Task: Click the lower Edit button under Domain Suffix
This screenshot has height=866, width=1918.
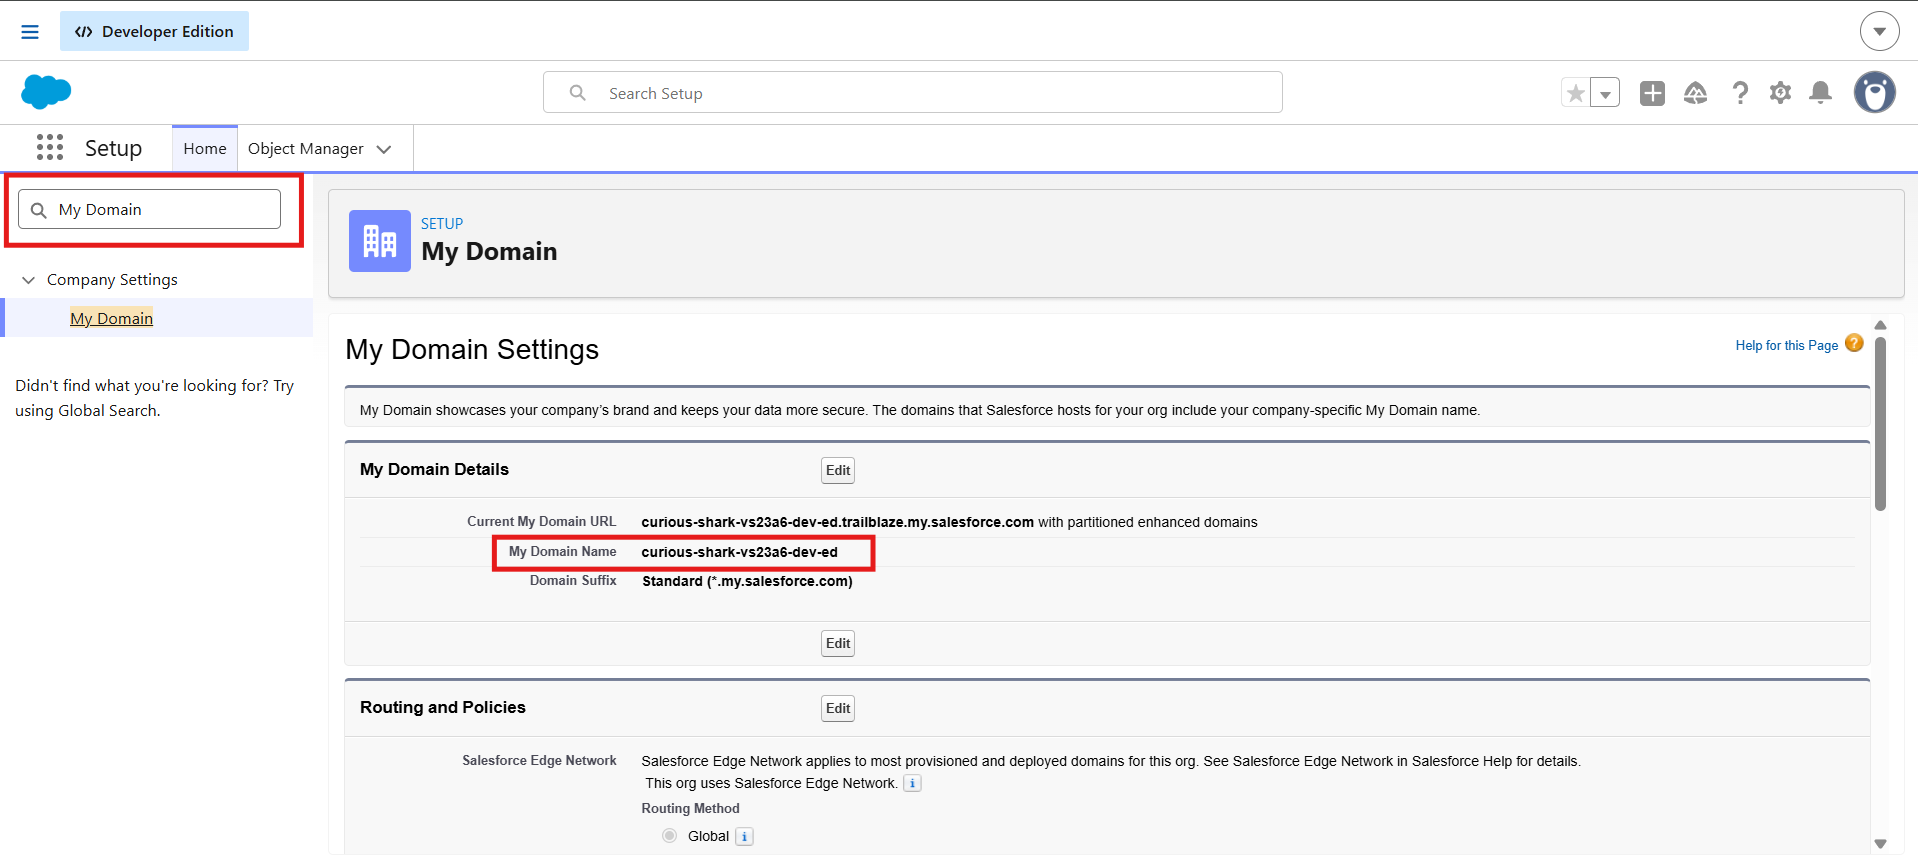Action: pyautogui.click(x=838, y=643)
